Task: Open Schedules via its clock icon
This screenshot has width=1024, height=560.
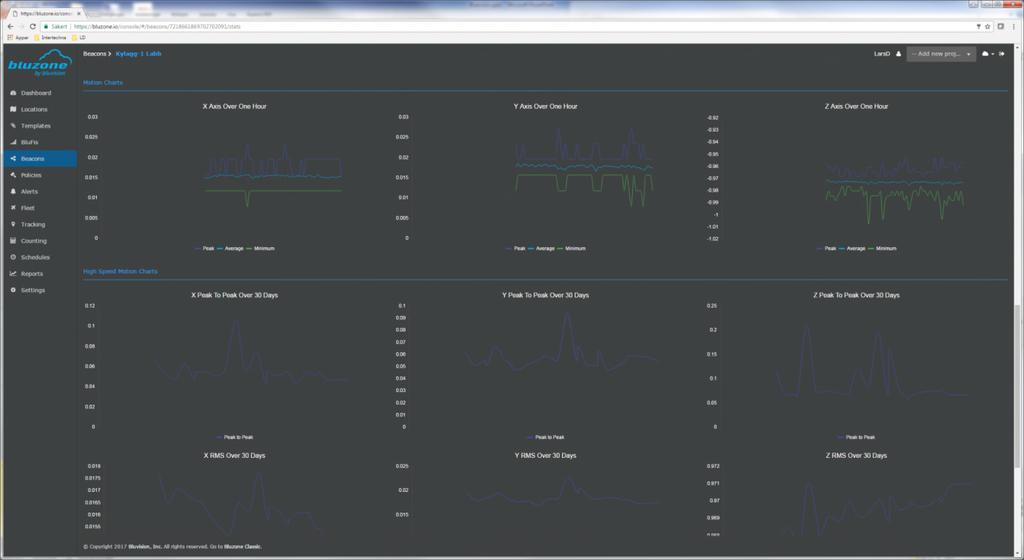Action: point(13,257)
